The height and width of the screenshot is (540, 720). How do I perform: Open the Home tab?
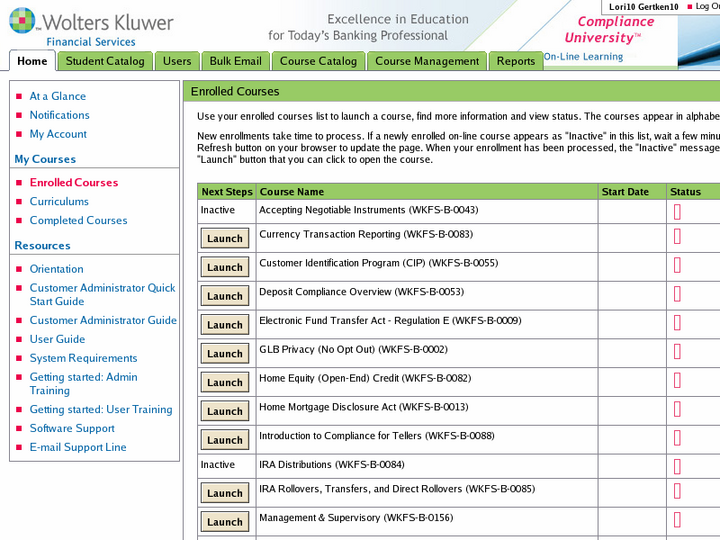point(32,61)
